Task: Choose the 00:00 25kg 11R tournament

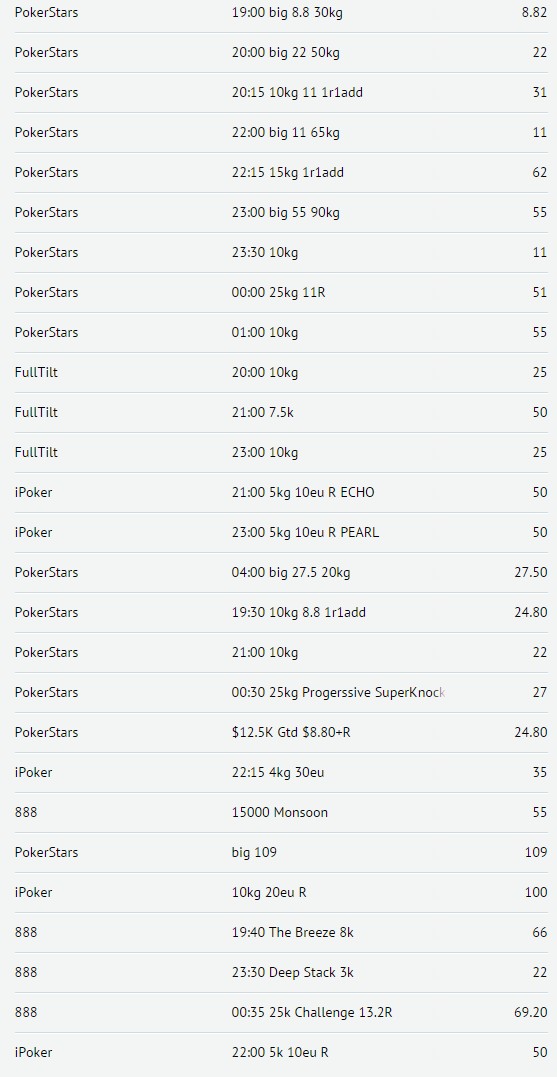Action: (x=278, y=292)
